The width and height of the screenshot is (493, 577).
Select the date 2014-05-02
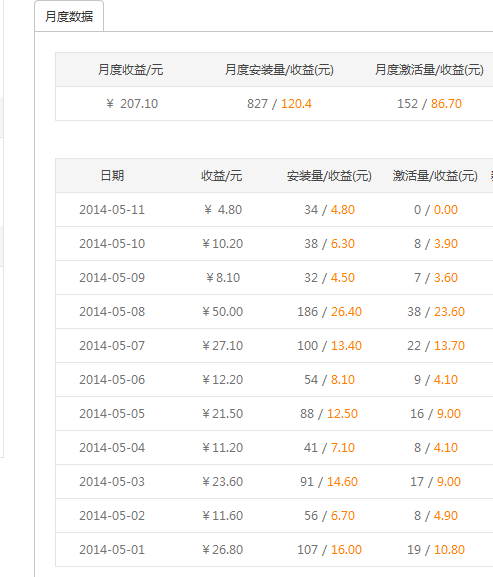tap(112, 516)
